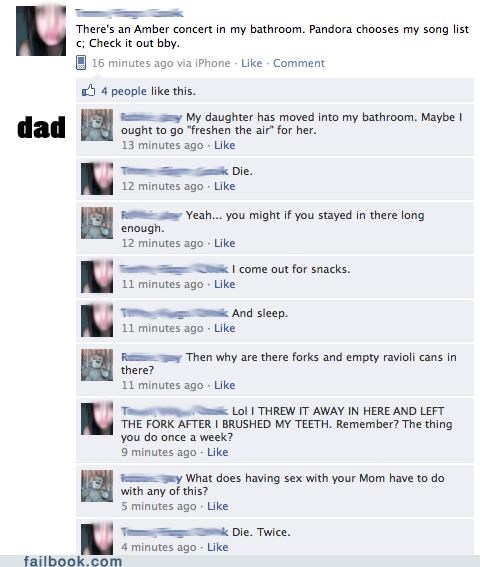Like the ravioli cans comment
Viewport: 480px width, 567px height.
point(225,385)
